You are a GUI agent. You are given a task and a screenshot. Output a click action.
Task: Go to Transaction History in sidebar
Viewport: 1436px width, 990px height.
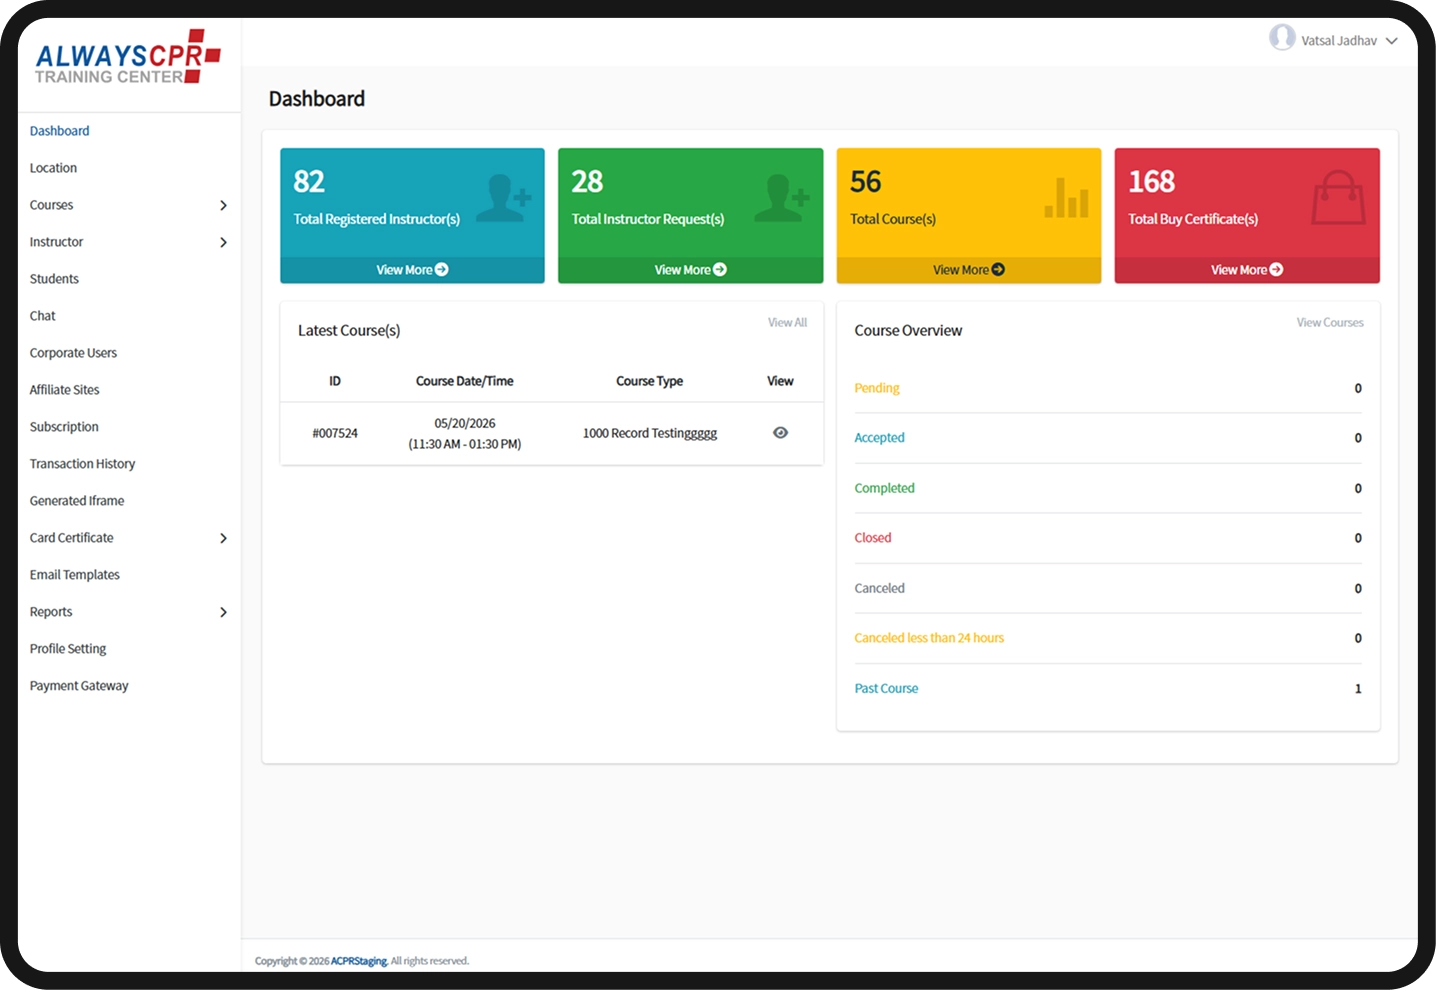[82, 464]
